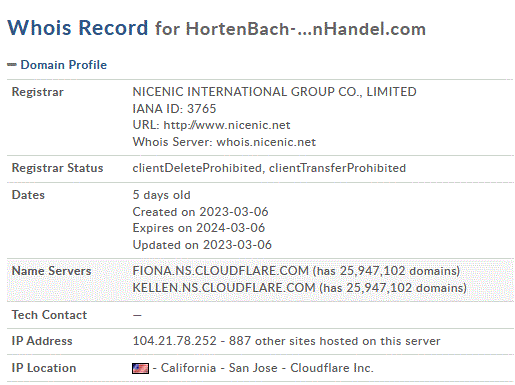515x385 pixels.
Task: Click the Registrar row label
Action: (38, 92)
